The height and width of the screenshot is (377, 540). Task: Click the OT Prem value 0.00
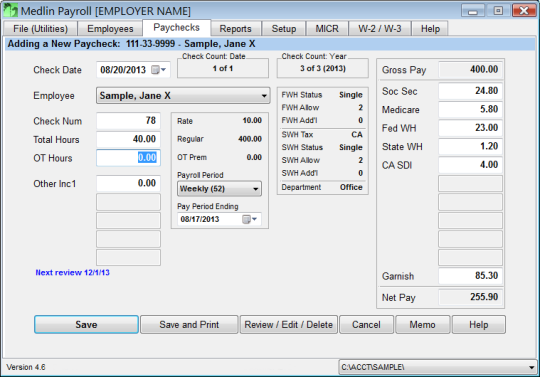(x=254, y=157)
